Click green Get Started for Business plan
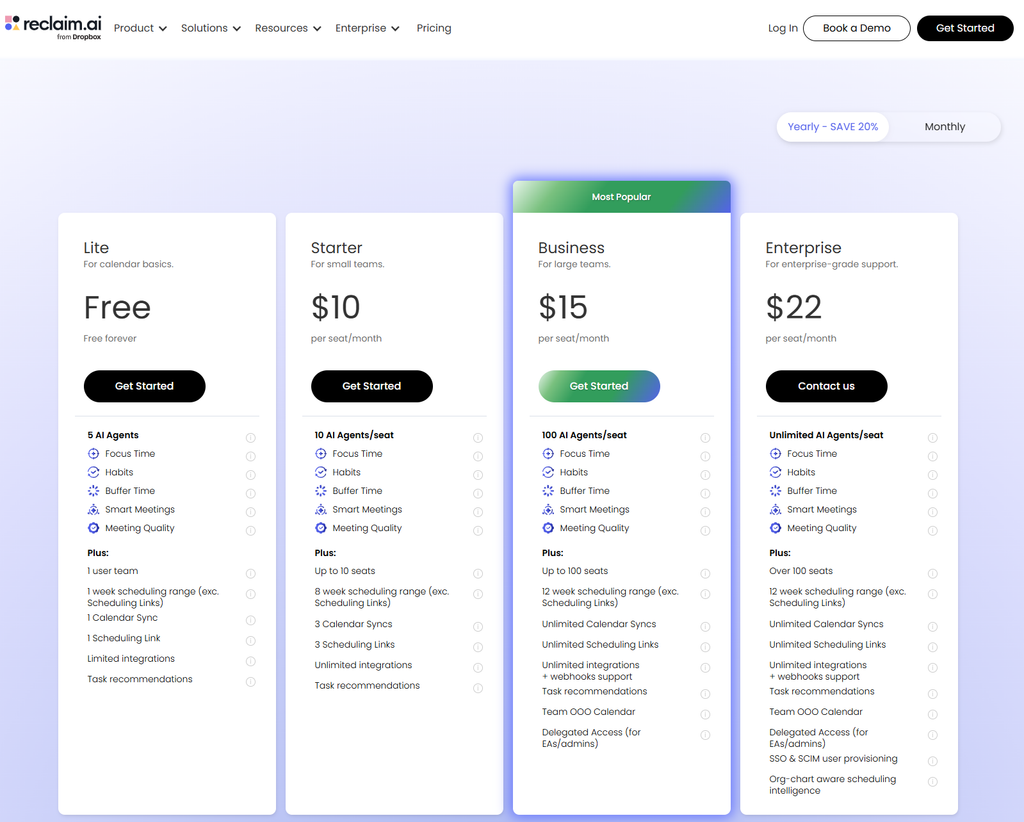The height and width of the screenshot is (822, 1024). (x=599, y=386)
